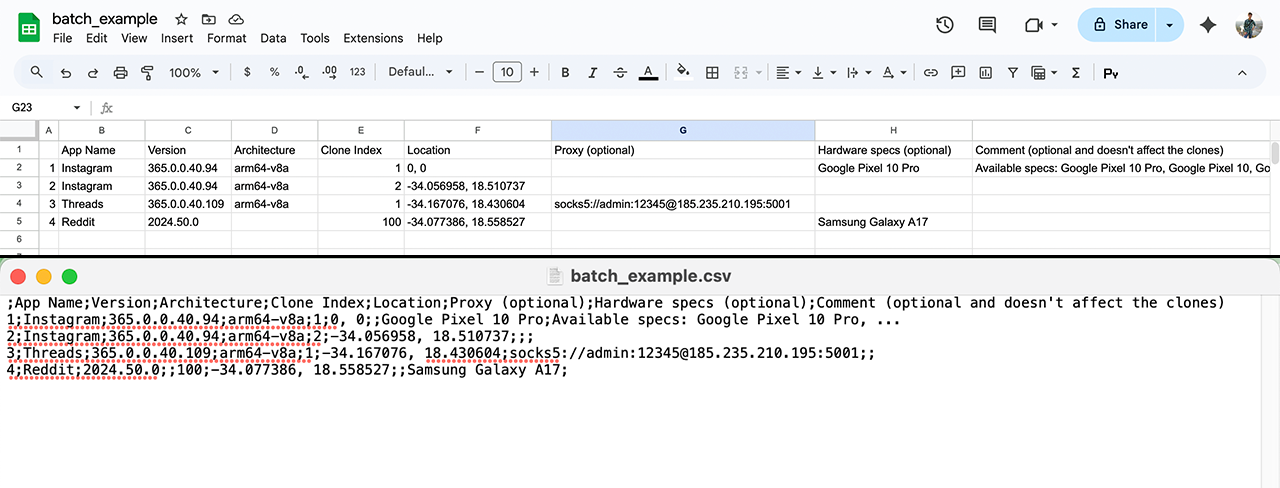Select column G header
Screen dimensions: 1280x488
coord(683,131)
